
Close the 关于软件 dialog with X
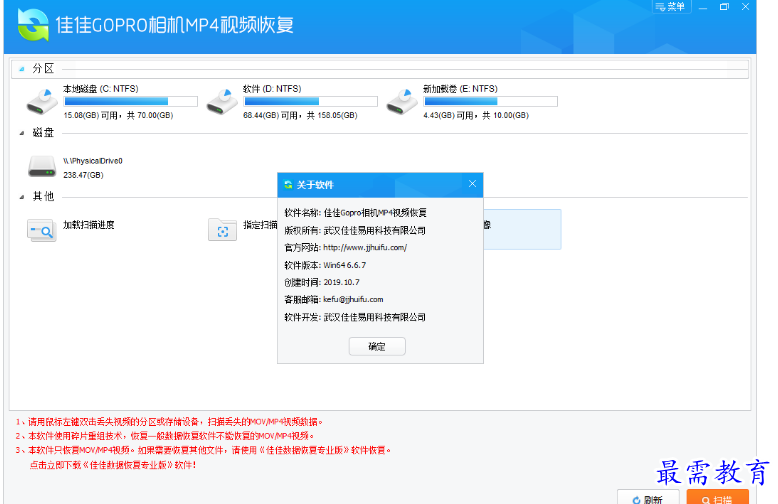click(x=472, y=185)
